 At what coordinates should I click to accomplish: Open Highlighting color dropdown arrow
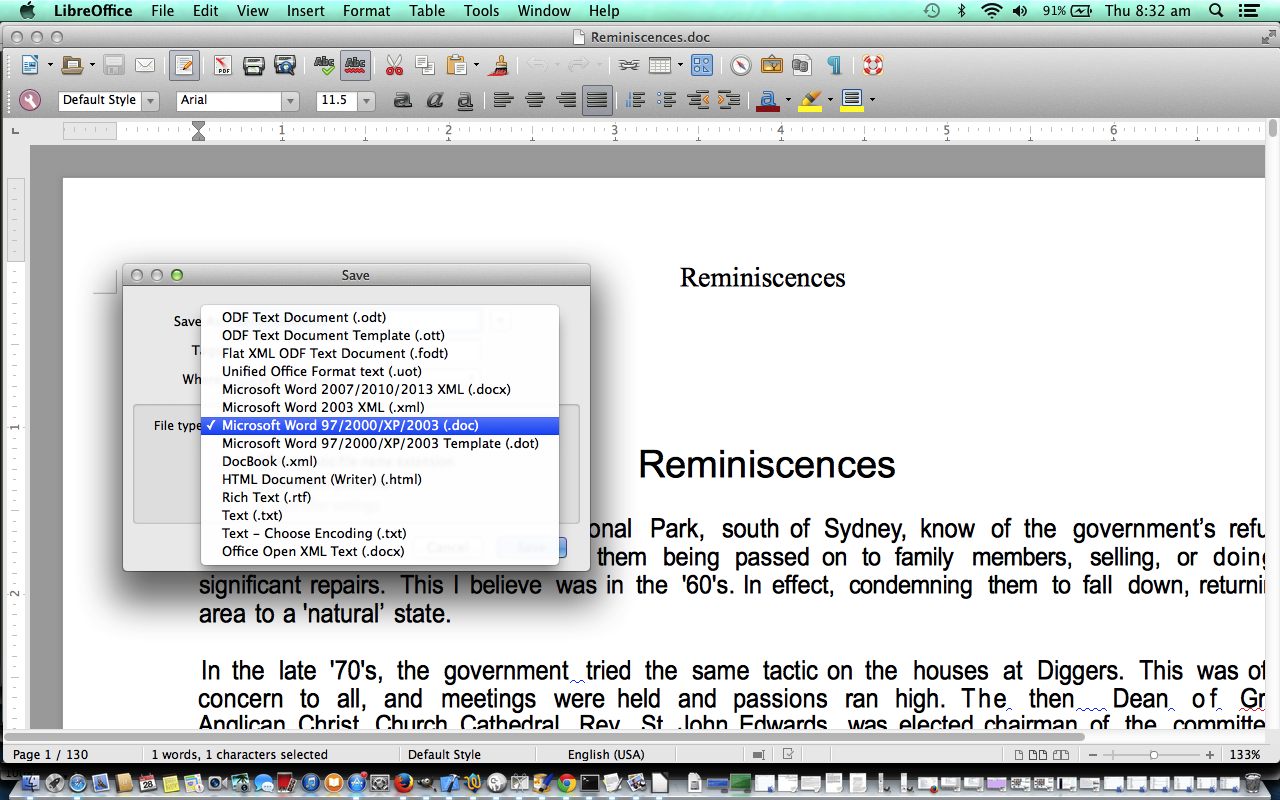[830, 100]
